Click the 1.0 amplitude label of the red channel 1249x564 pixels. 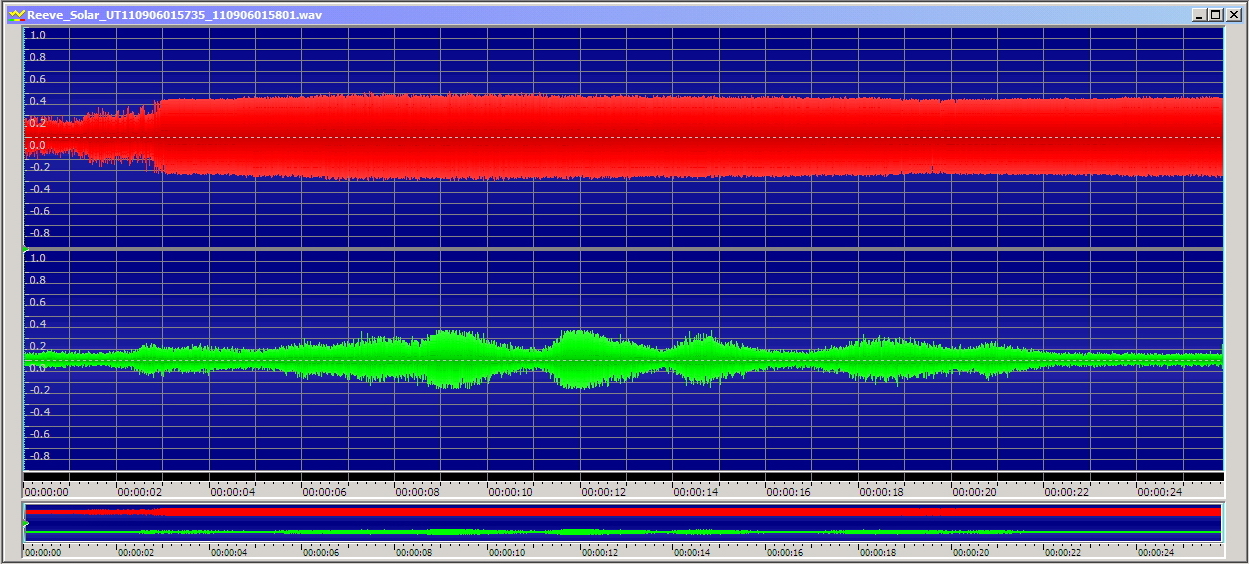click(38, 35)
